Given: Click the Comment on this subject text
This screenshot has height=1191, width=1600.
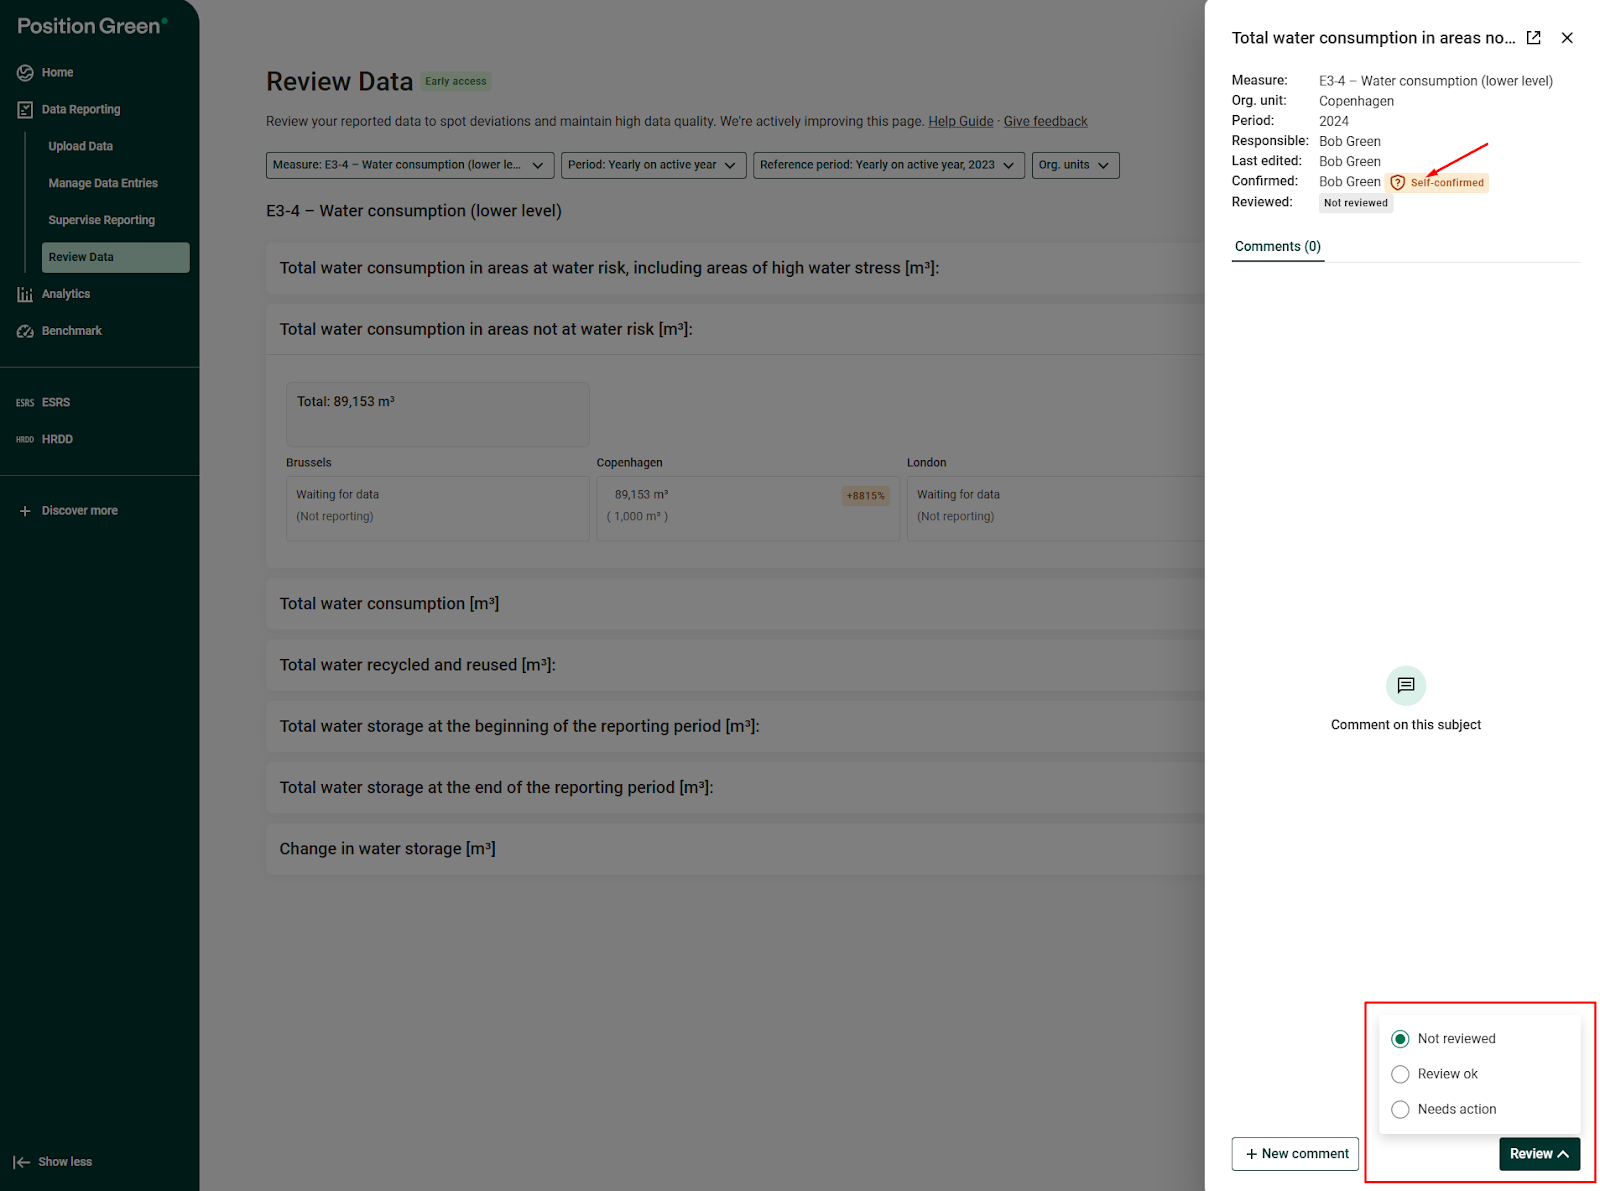Looking at the screenshot, I should click(x=1406, y=725).
